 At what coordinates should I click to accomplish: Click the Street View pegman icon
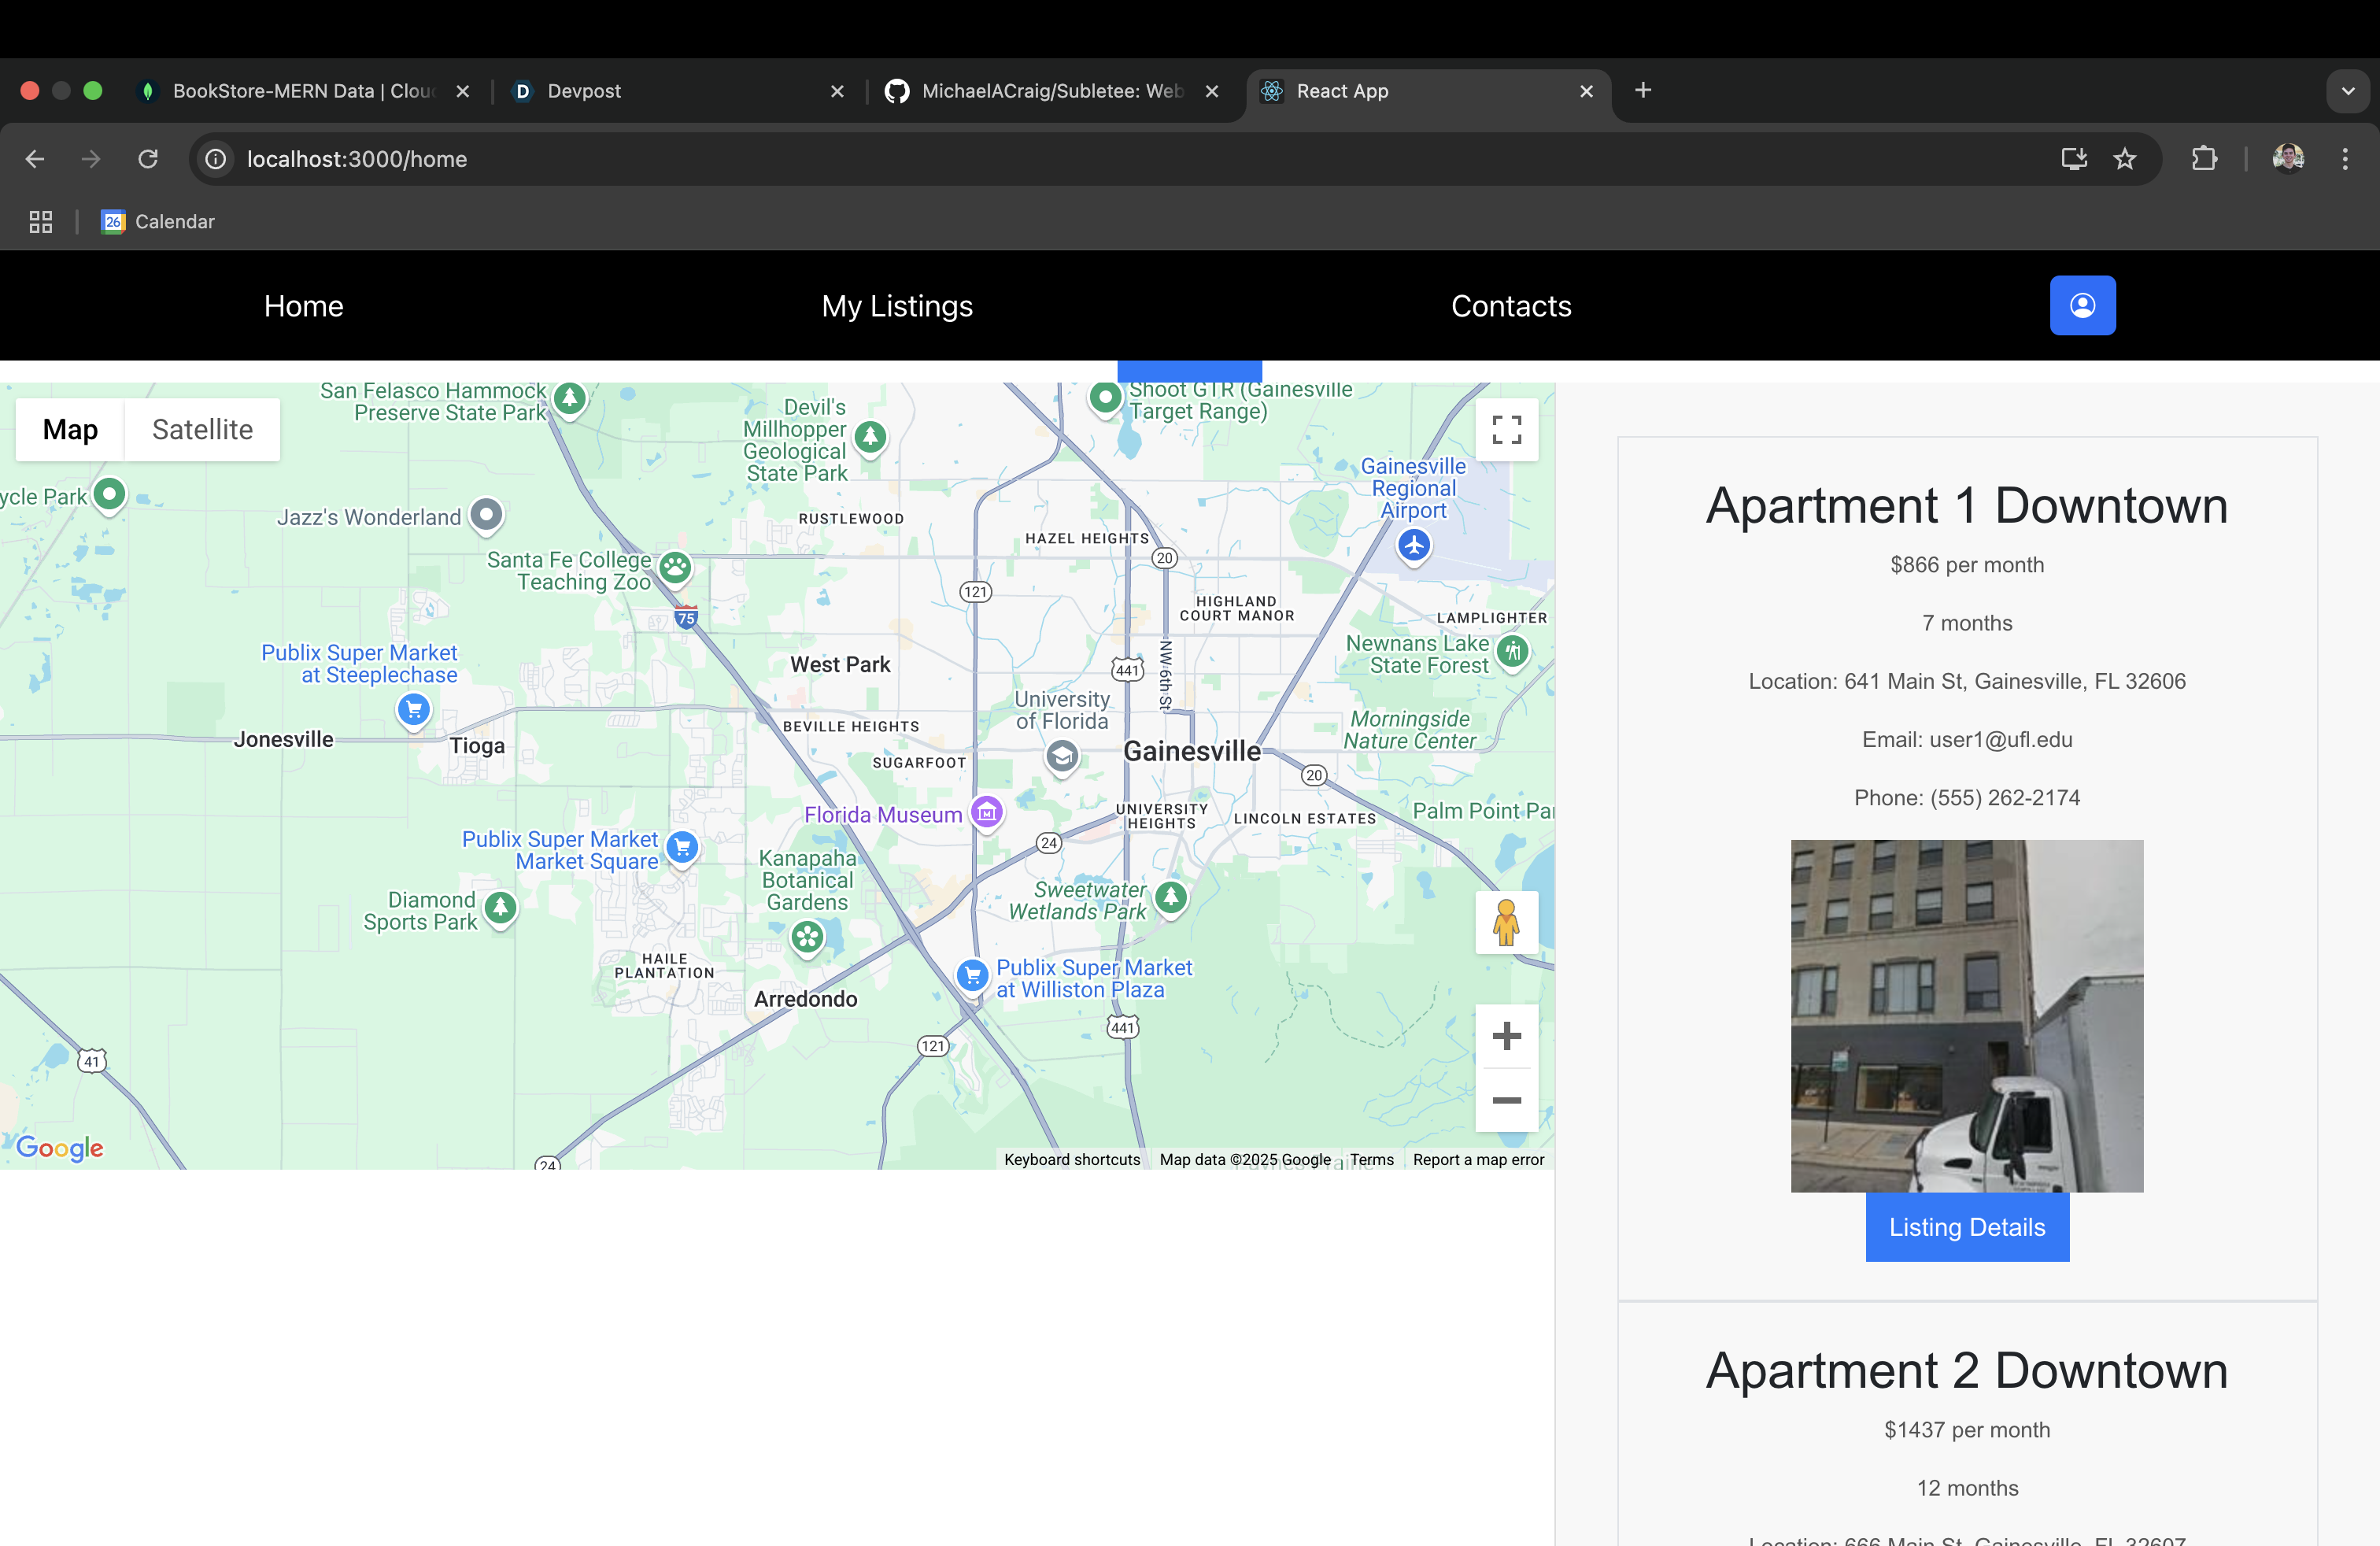click(1506, 922)
